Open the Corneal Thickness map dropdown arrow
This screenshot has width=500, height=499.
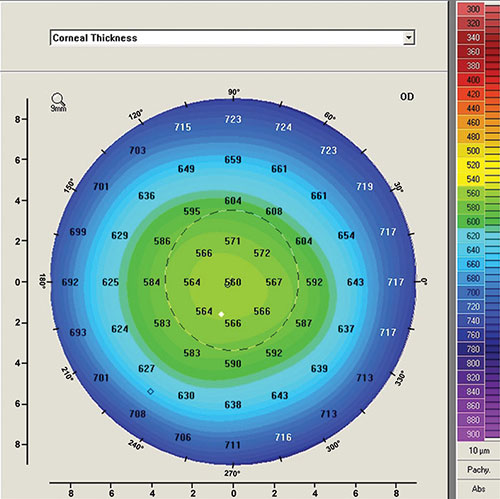click(409, 38)
